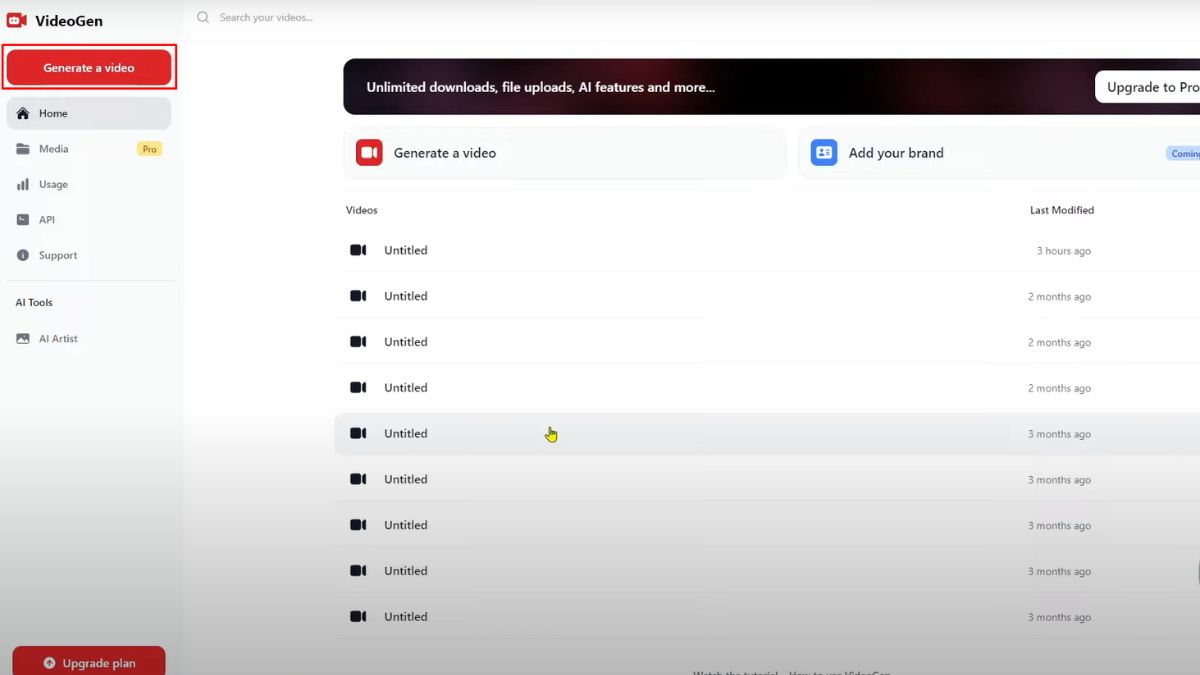The width and height of the screenshot is (1200, 675).
Task: Click the red camera icon on Generate a video card
Action: [368, 152]
